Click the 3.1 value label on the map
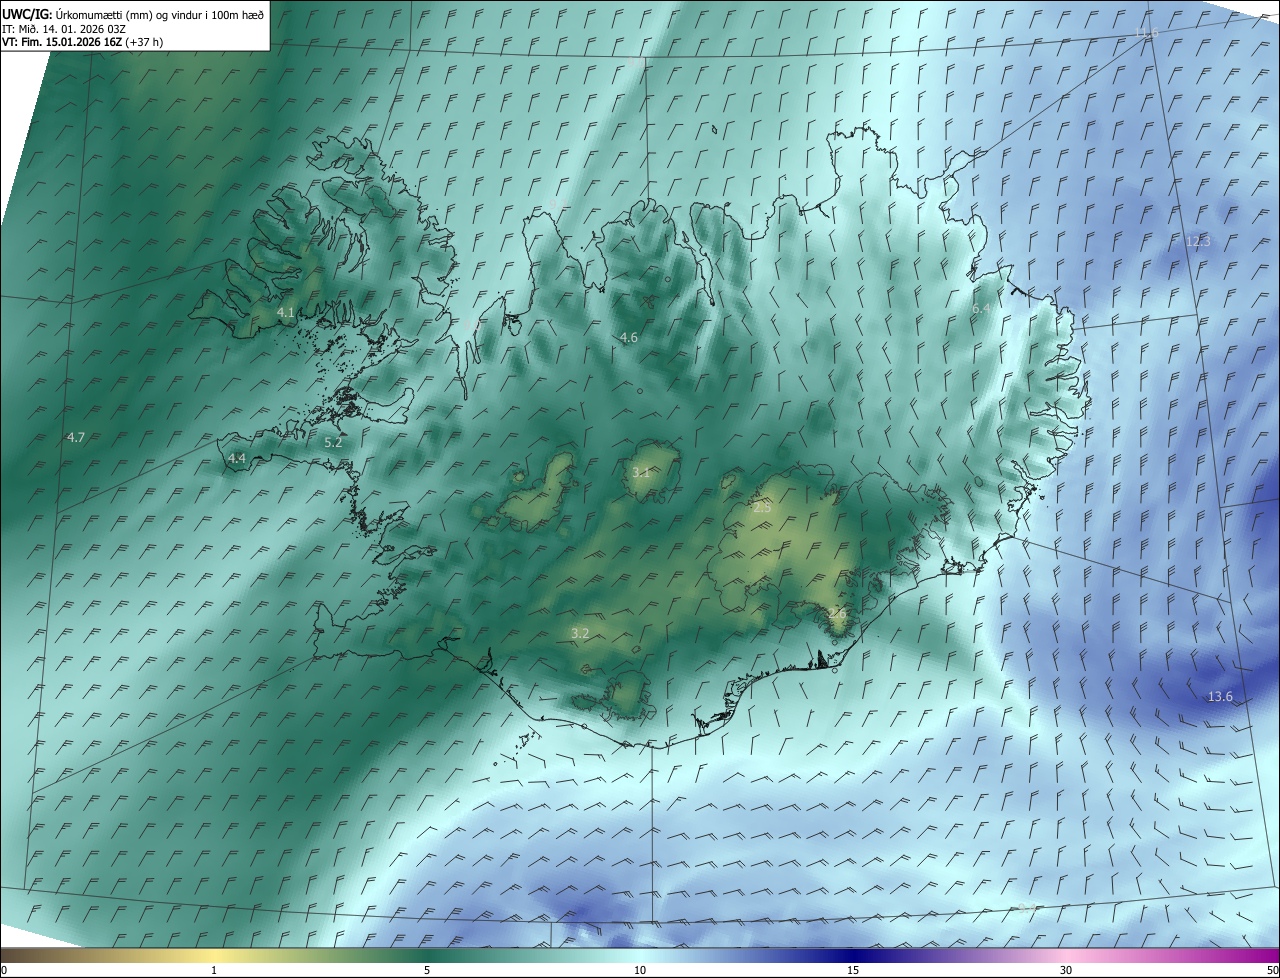This screenshot has height=978, width=1280. (641, 472)
